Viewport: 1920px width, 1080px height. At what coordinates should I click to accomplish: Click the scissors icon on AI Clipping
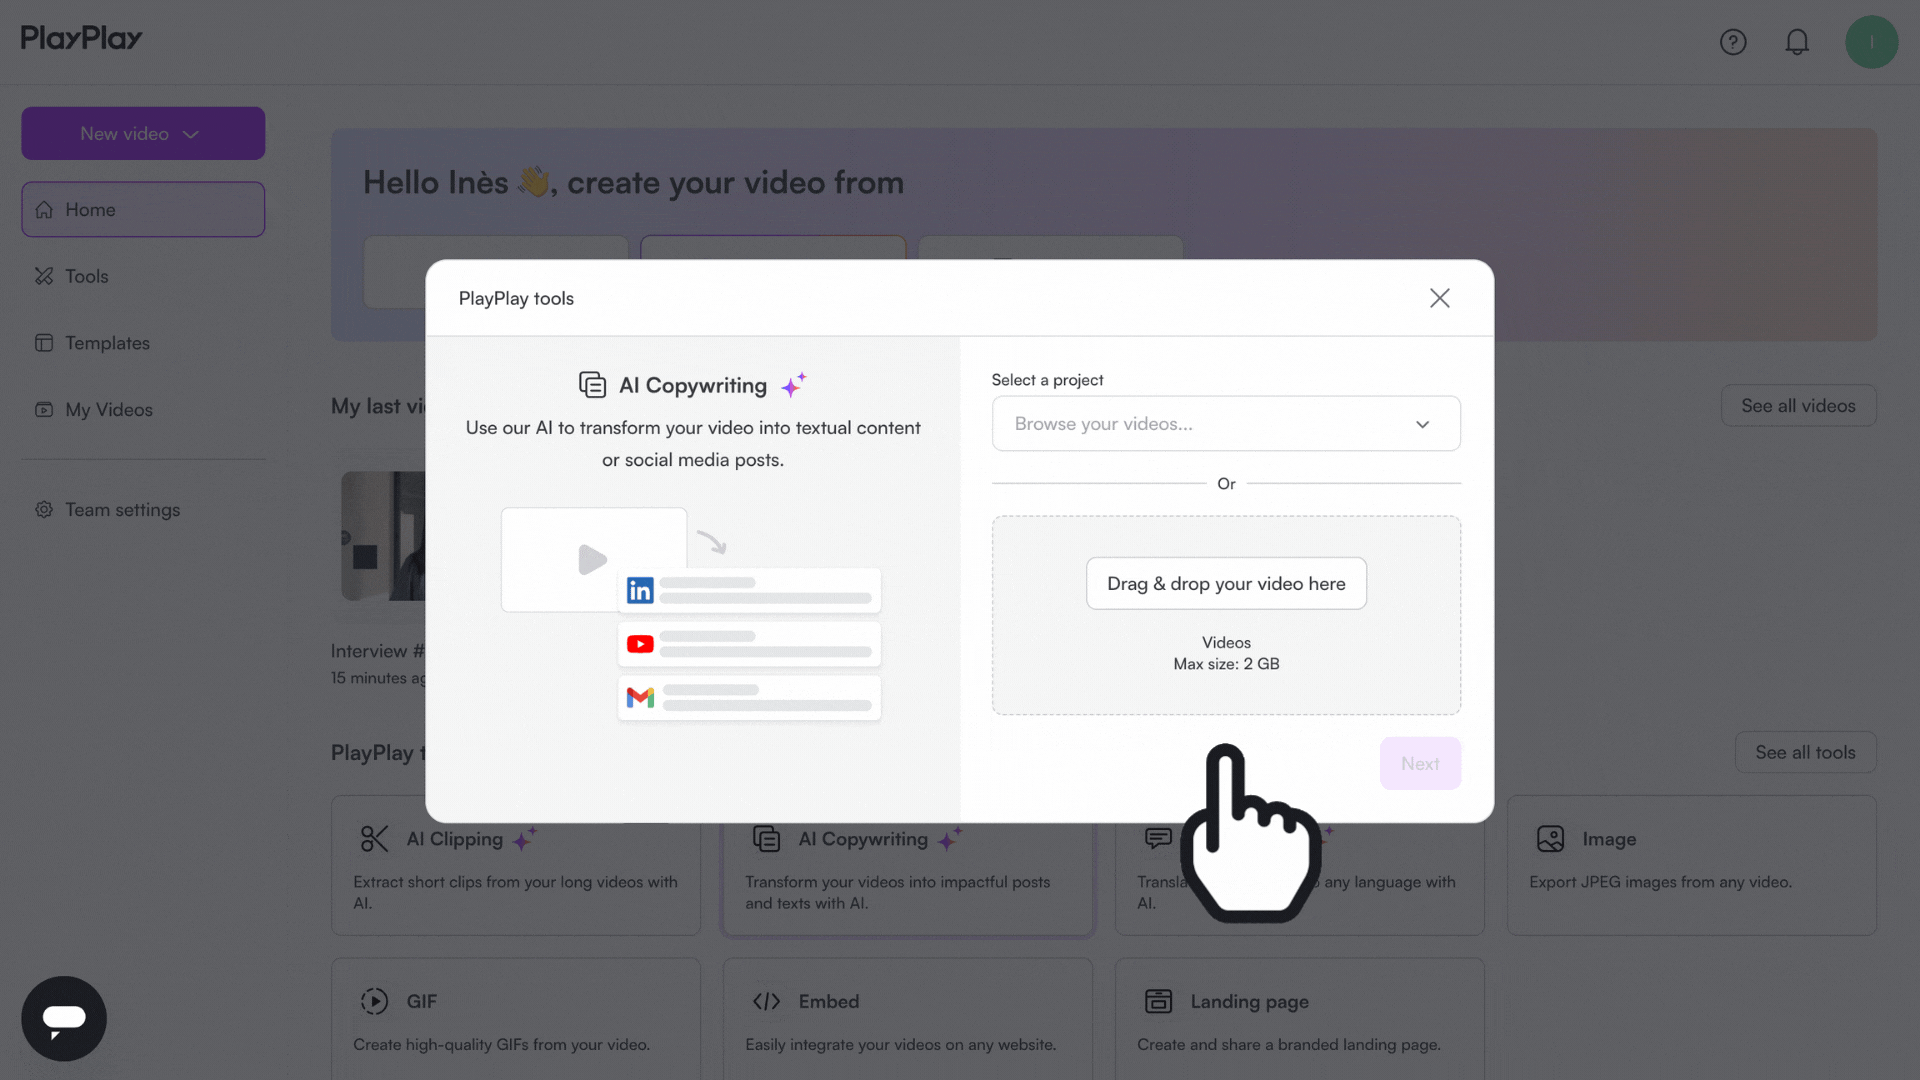pos(374,839)
